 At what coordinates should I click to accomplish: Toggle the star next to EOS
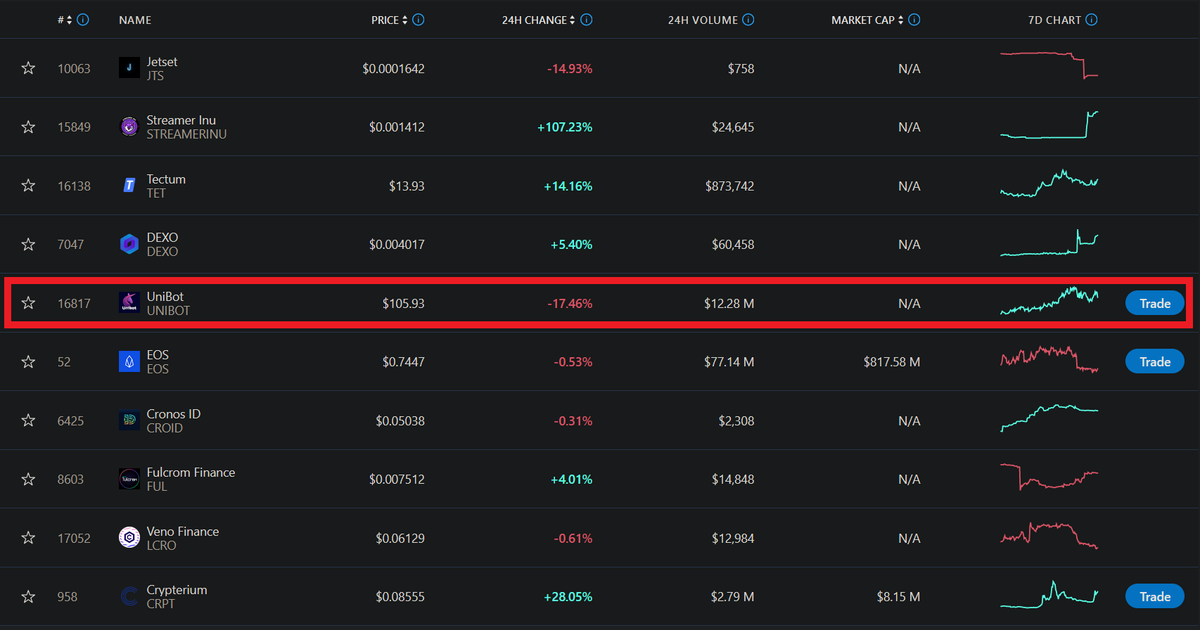click(28, 361)
